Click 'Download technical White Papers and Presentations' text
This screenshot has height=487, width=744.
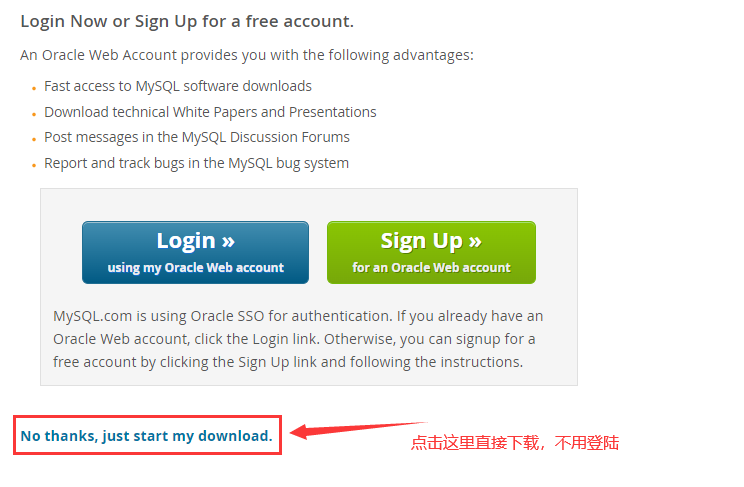[x=210, y=112]
